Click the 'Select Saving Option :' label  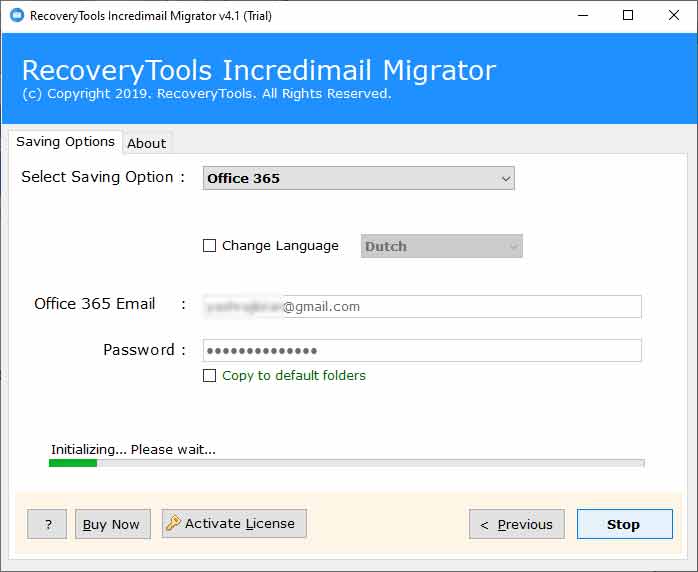pos(103,177)
